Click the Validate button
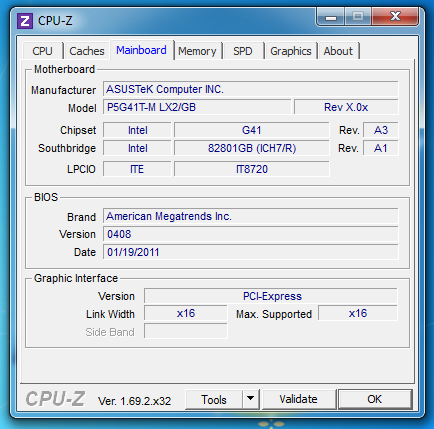The width and height of the screenshot is (434, 429). click(299, 399)
